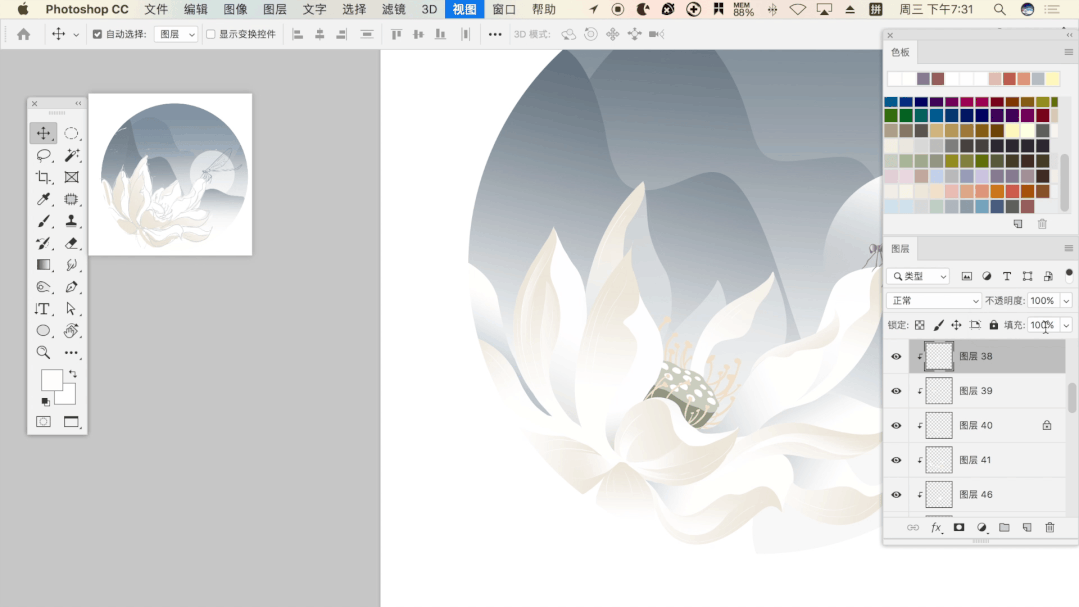Swap foreground and background colors

point(73,374)
